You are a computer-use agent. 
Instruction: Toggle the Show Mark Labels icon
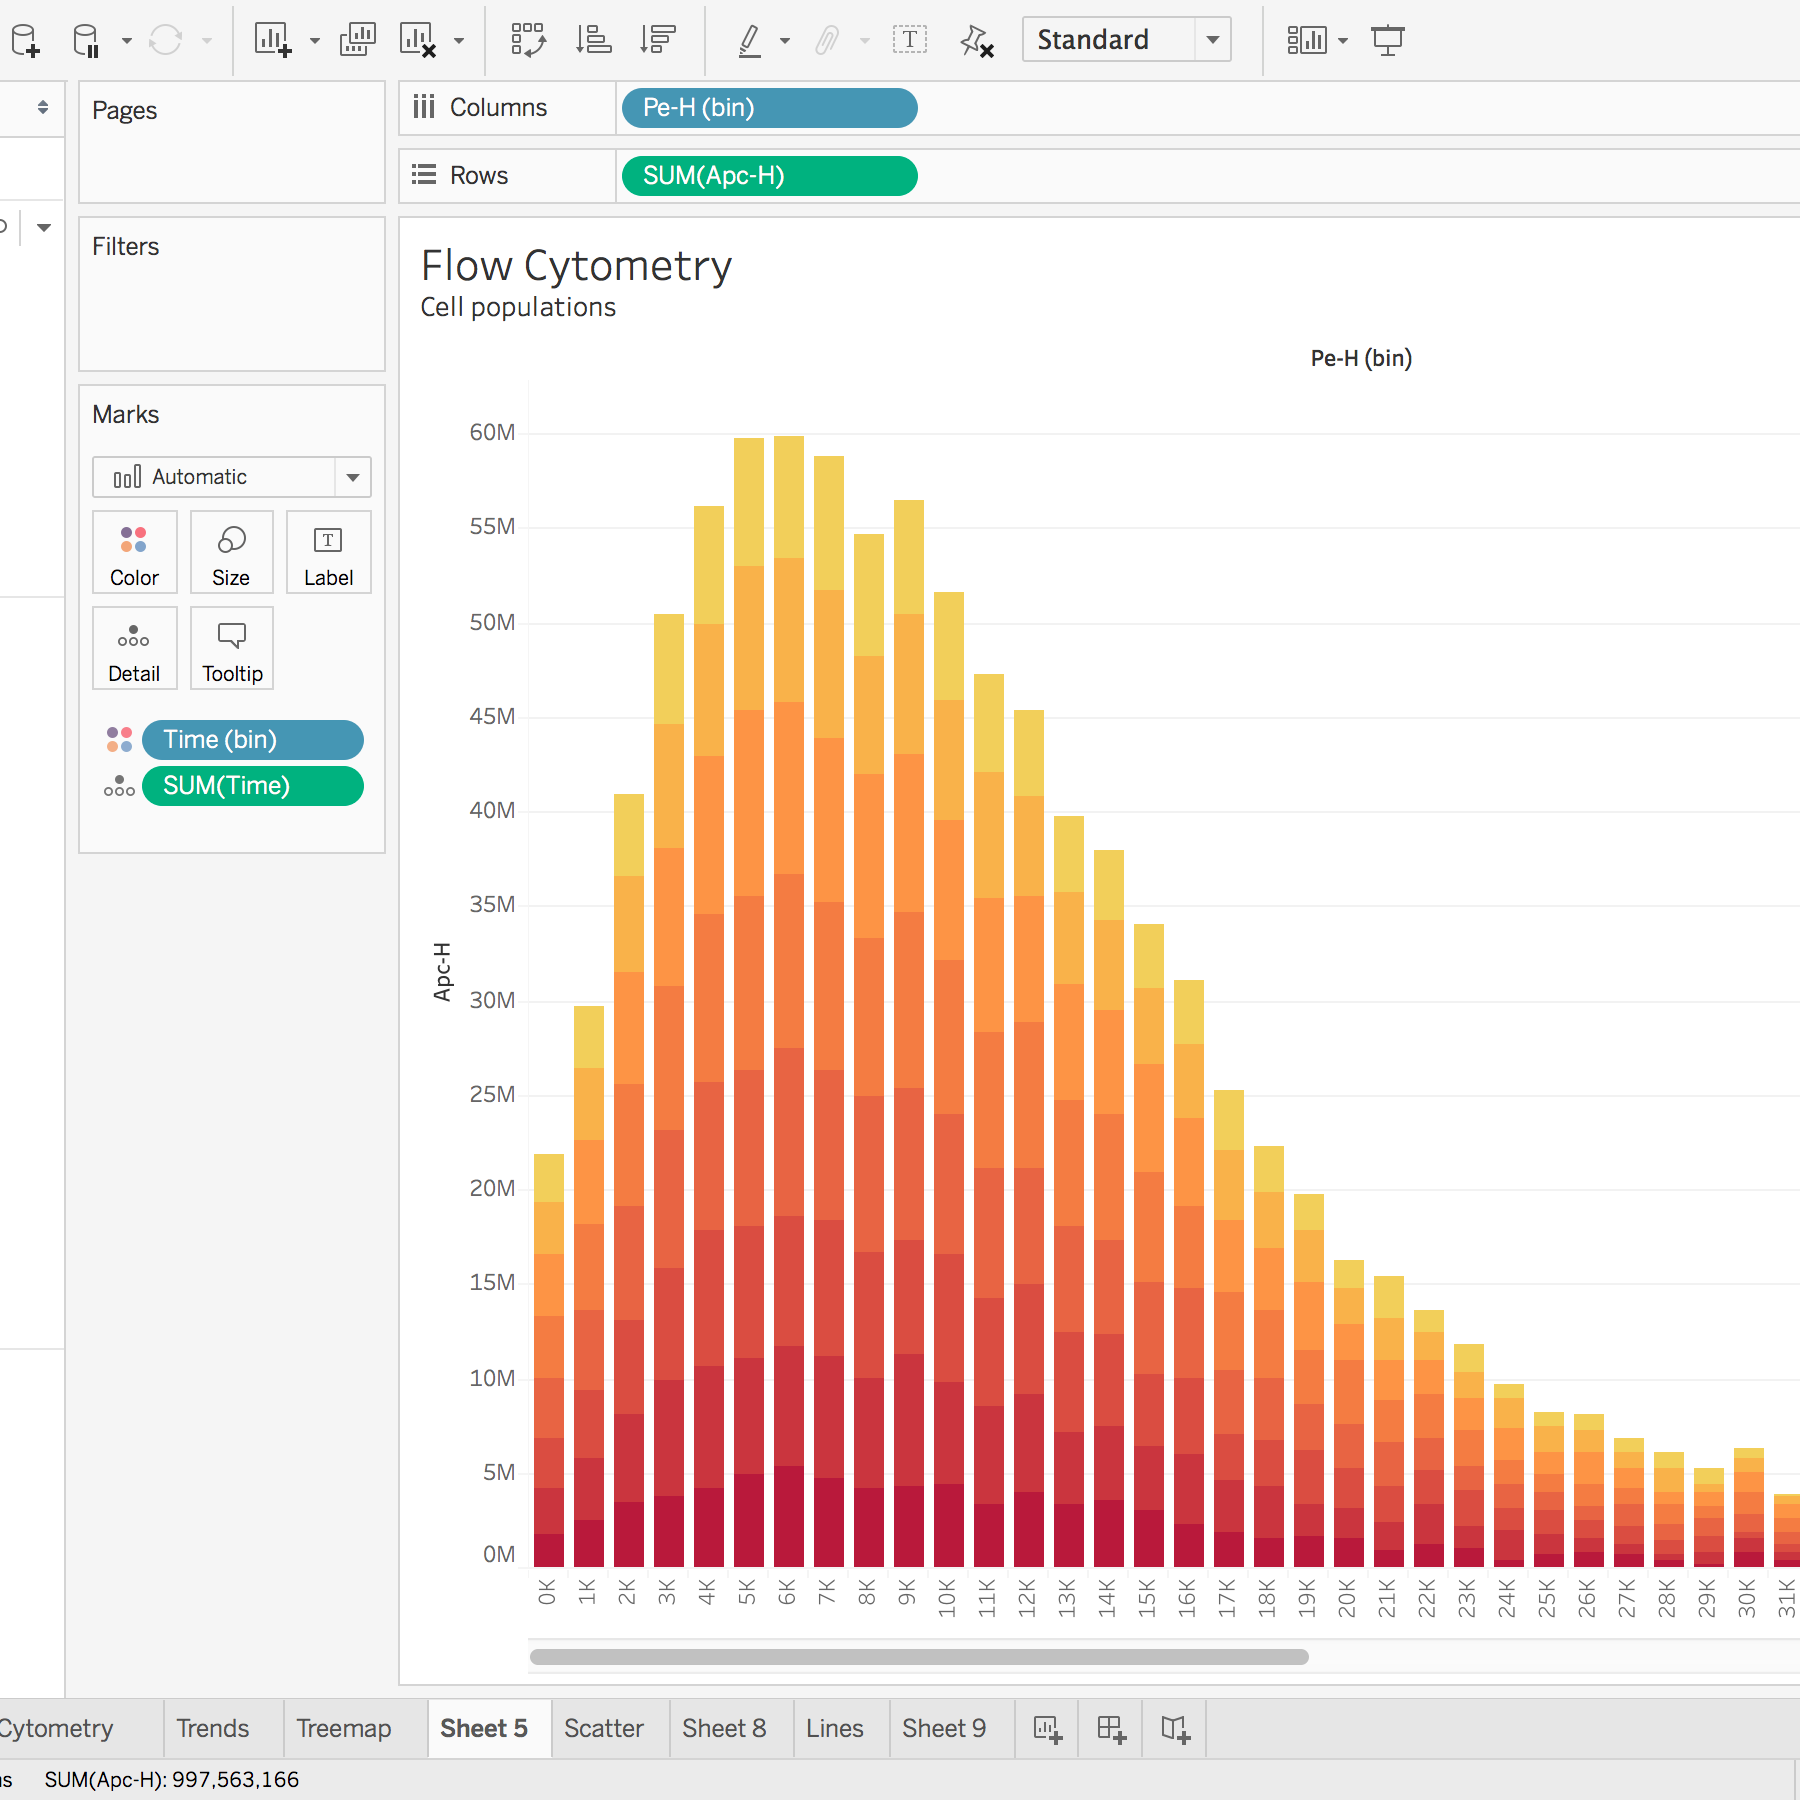coord(909,40)
